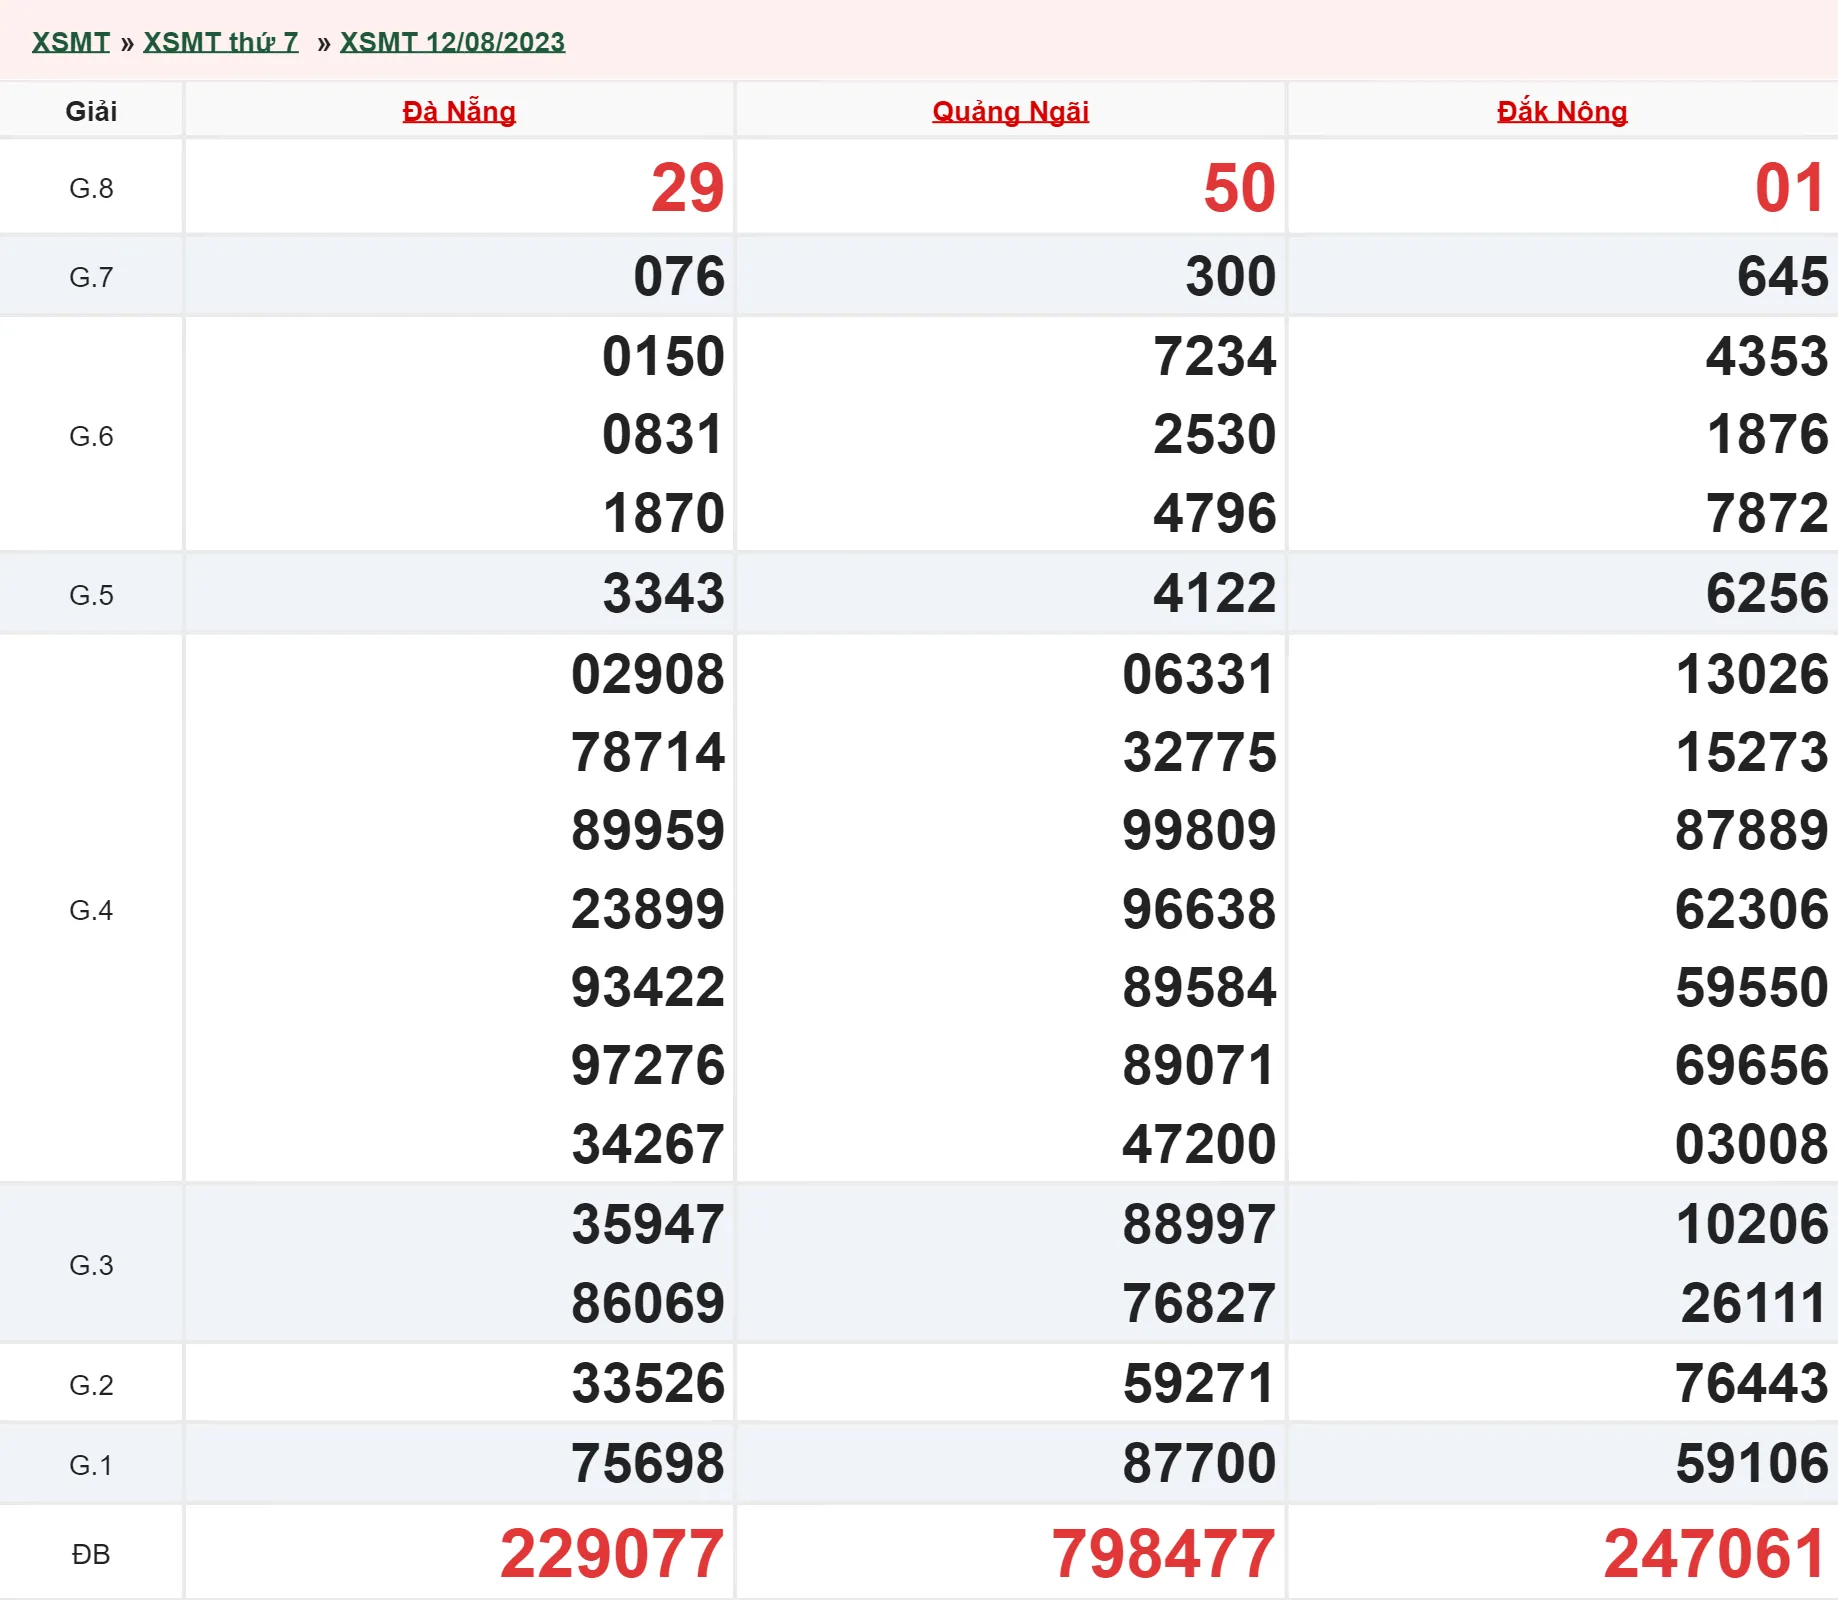Select the G.8 result 50 for Quảng Ngãi

pos(1239,188)
